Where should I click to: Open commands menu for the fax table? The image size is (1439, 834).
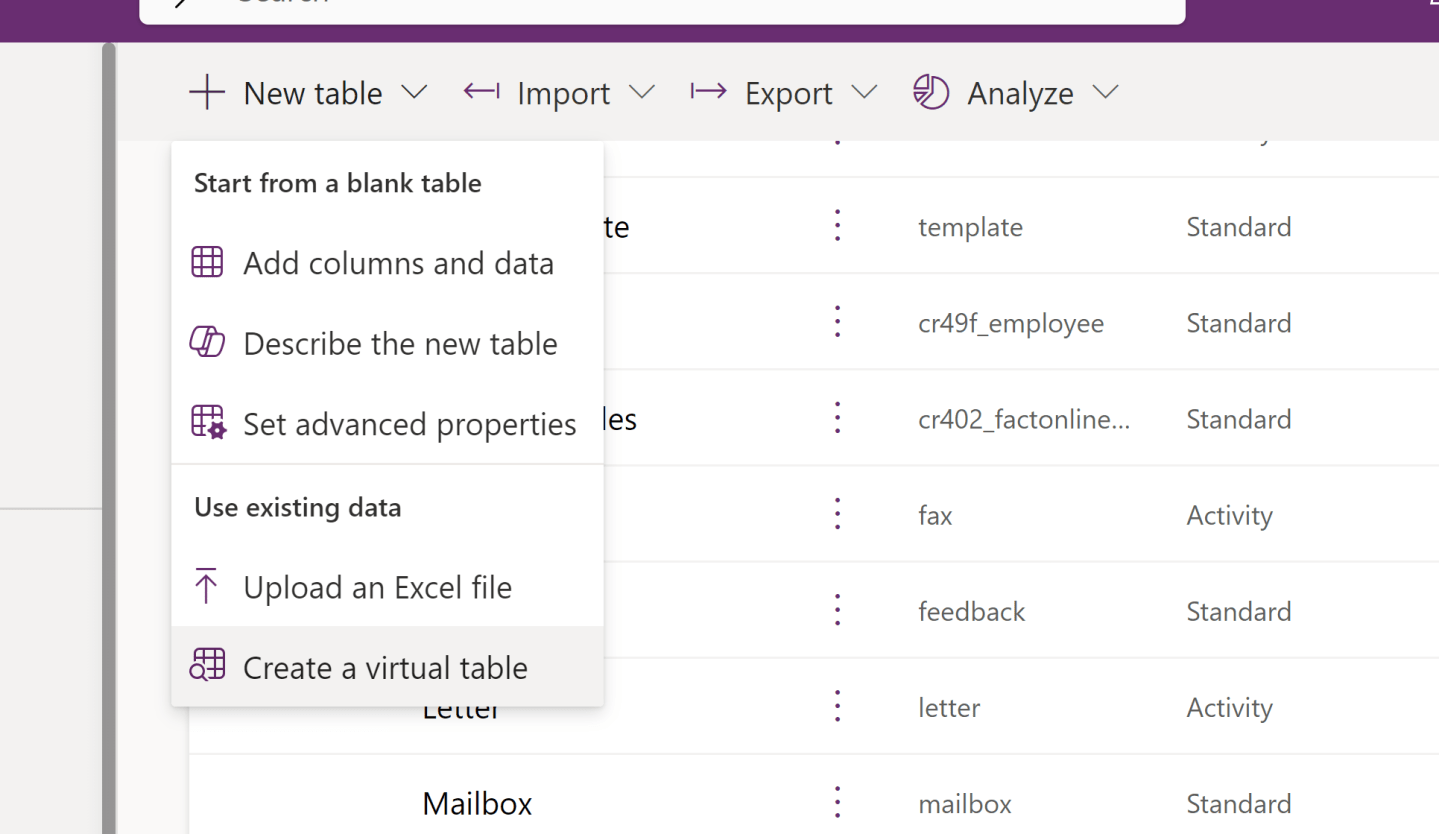(x=836, y=513)
